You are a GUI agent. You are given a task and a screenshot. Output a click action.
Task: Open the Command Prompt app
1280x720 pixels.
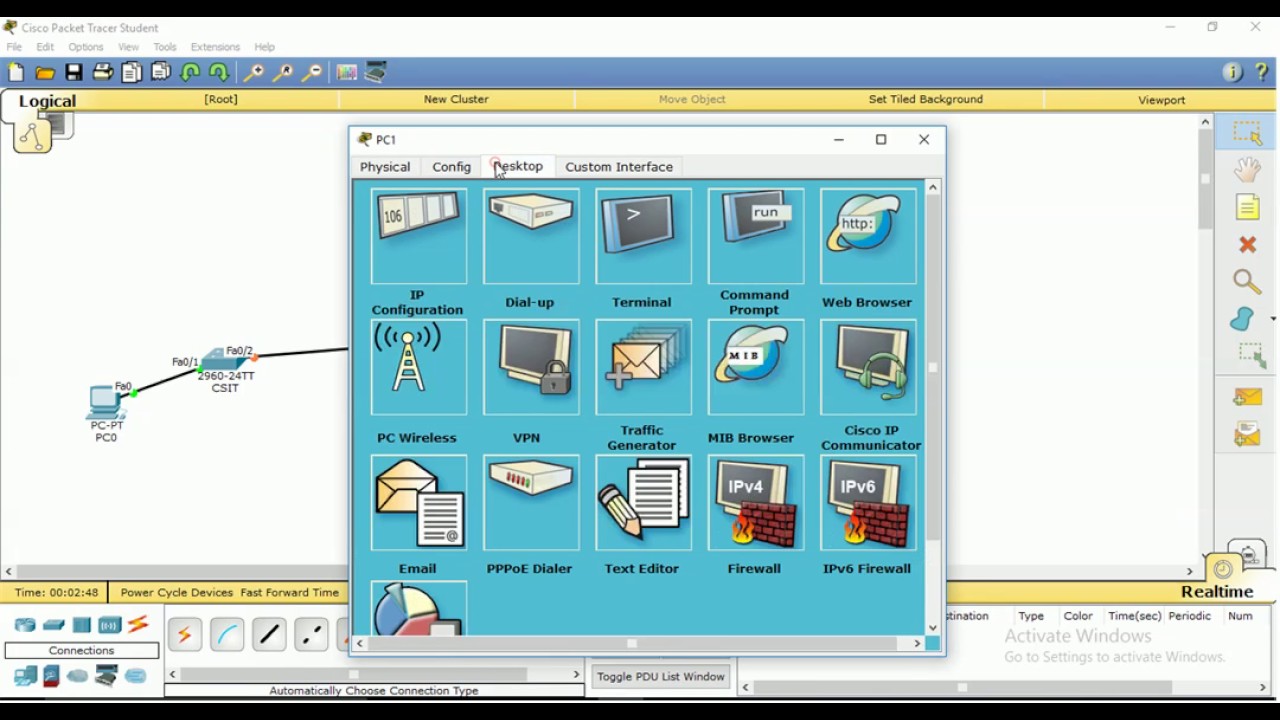coord(755,236)
